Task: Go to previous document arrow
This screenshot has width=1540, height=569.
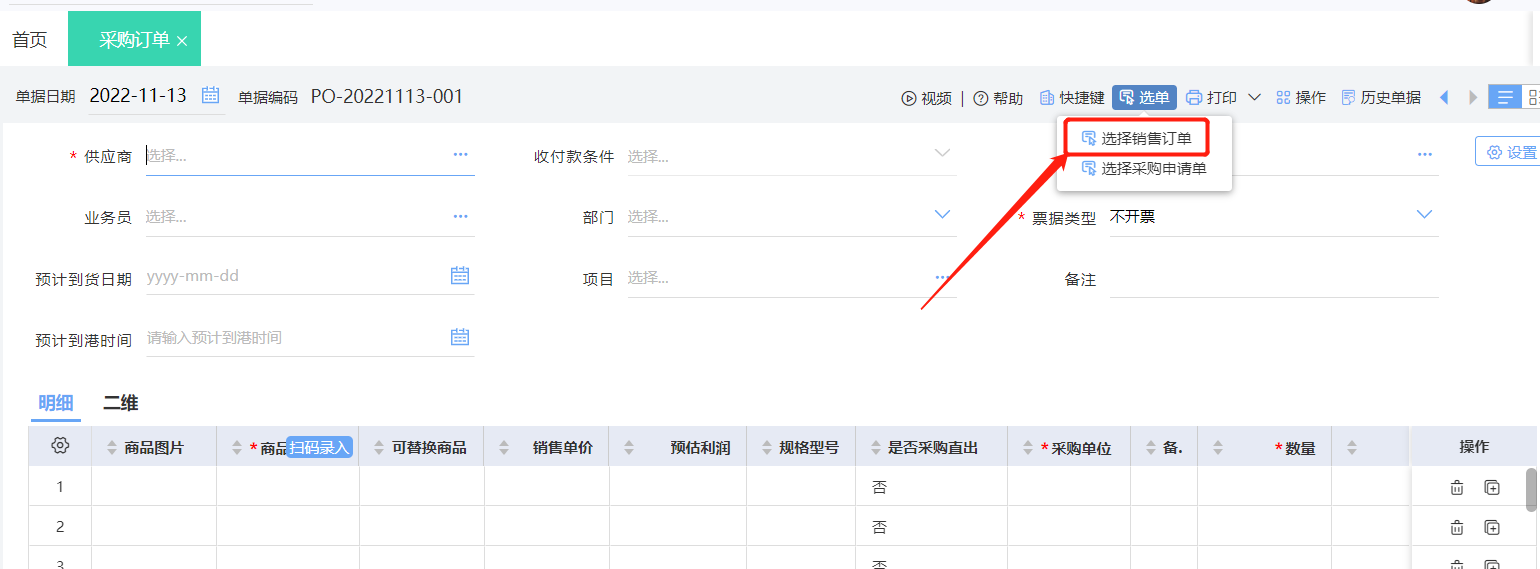Action: tap(1444, 97)
